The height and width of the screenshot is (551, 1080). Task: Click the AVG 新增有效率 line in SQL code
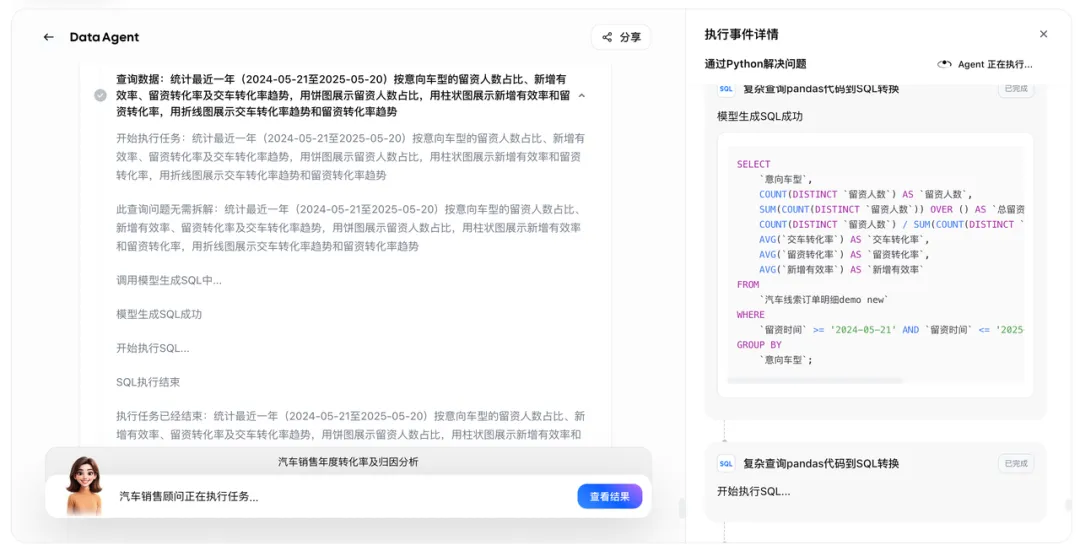click(842, 269)
